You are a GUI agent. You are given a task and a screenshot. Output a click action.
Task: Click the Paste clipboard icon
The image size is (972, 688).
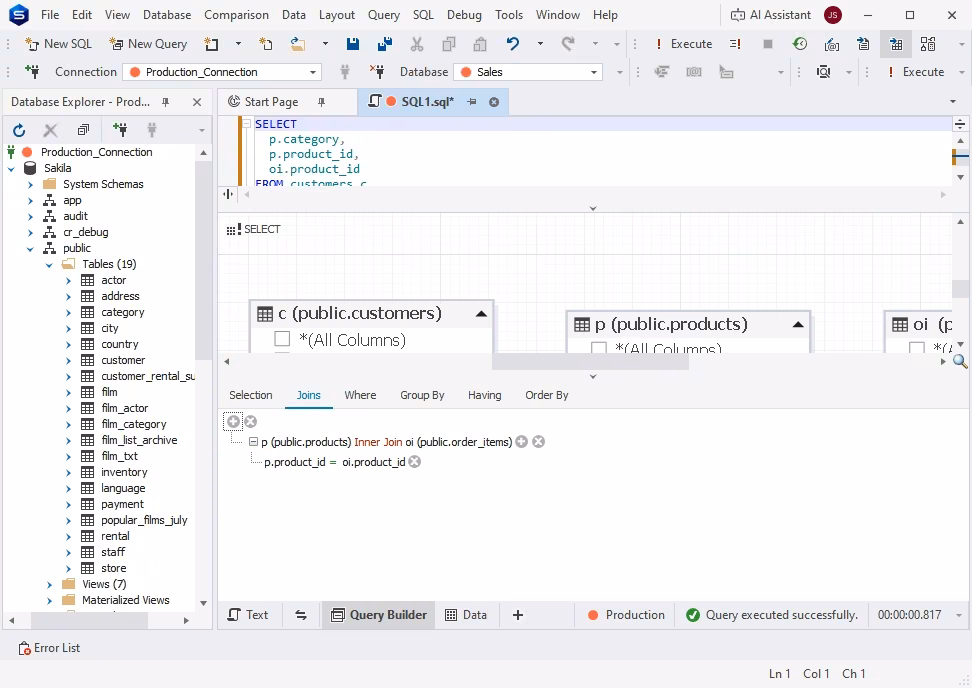(x=480, y=44)
